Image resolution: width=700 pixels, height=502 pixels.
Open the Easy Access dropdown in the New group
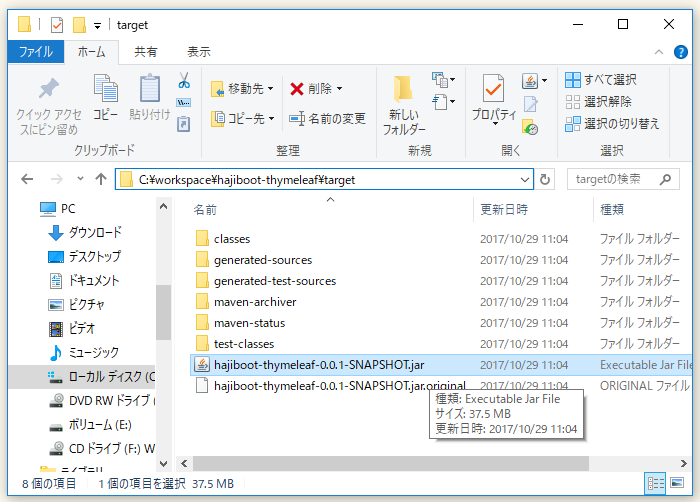tap(443, 102)
